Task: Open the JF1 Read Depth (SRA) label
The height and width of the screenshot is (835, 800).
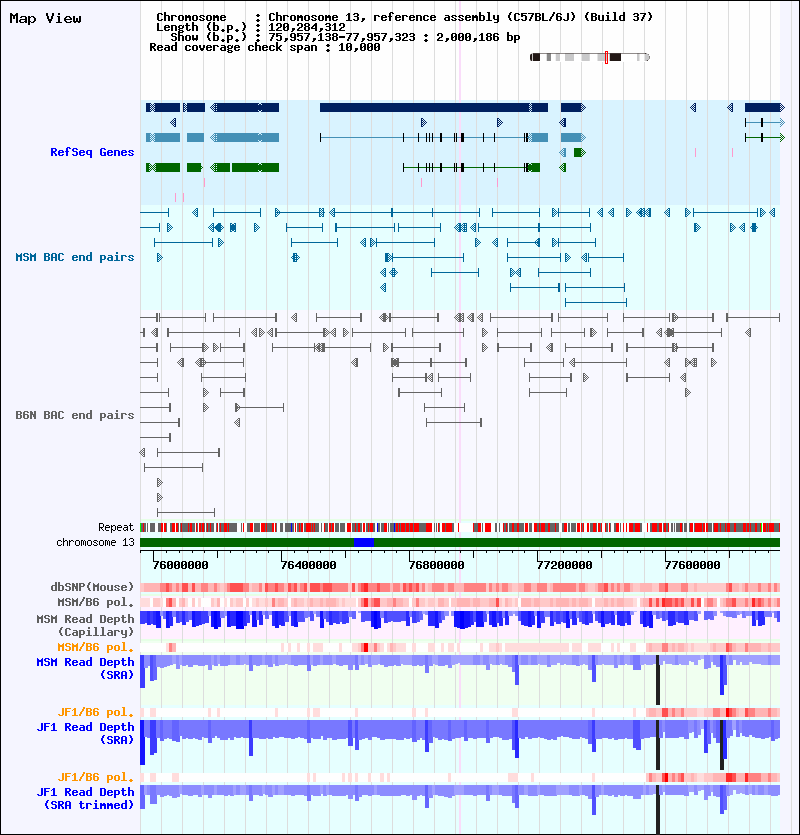Action: pos(85,733)
